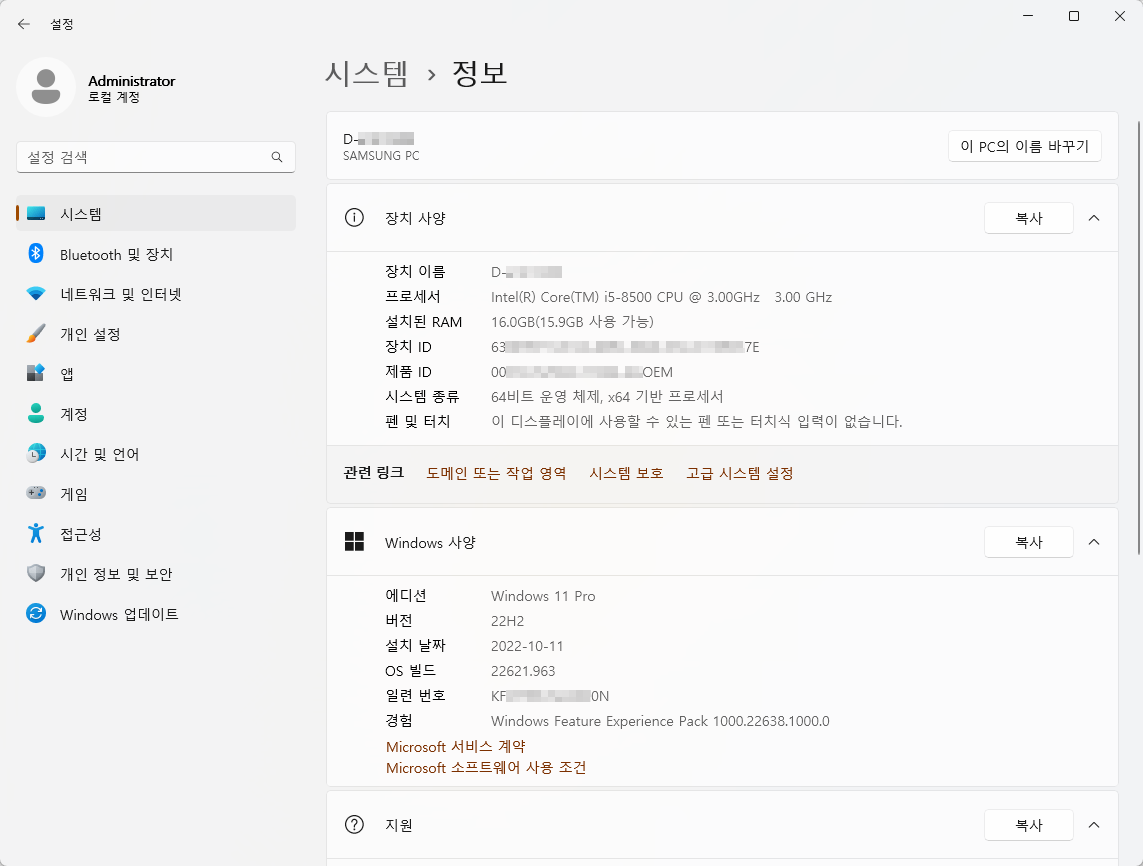Click the paintbrush personalization icon
The height and width of the screenshot is (866, 1143).
[36, 334]
